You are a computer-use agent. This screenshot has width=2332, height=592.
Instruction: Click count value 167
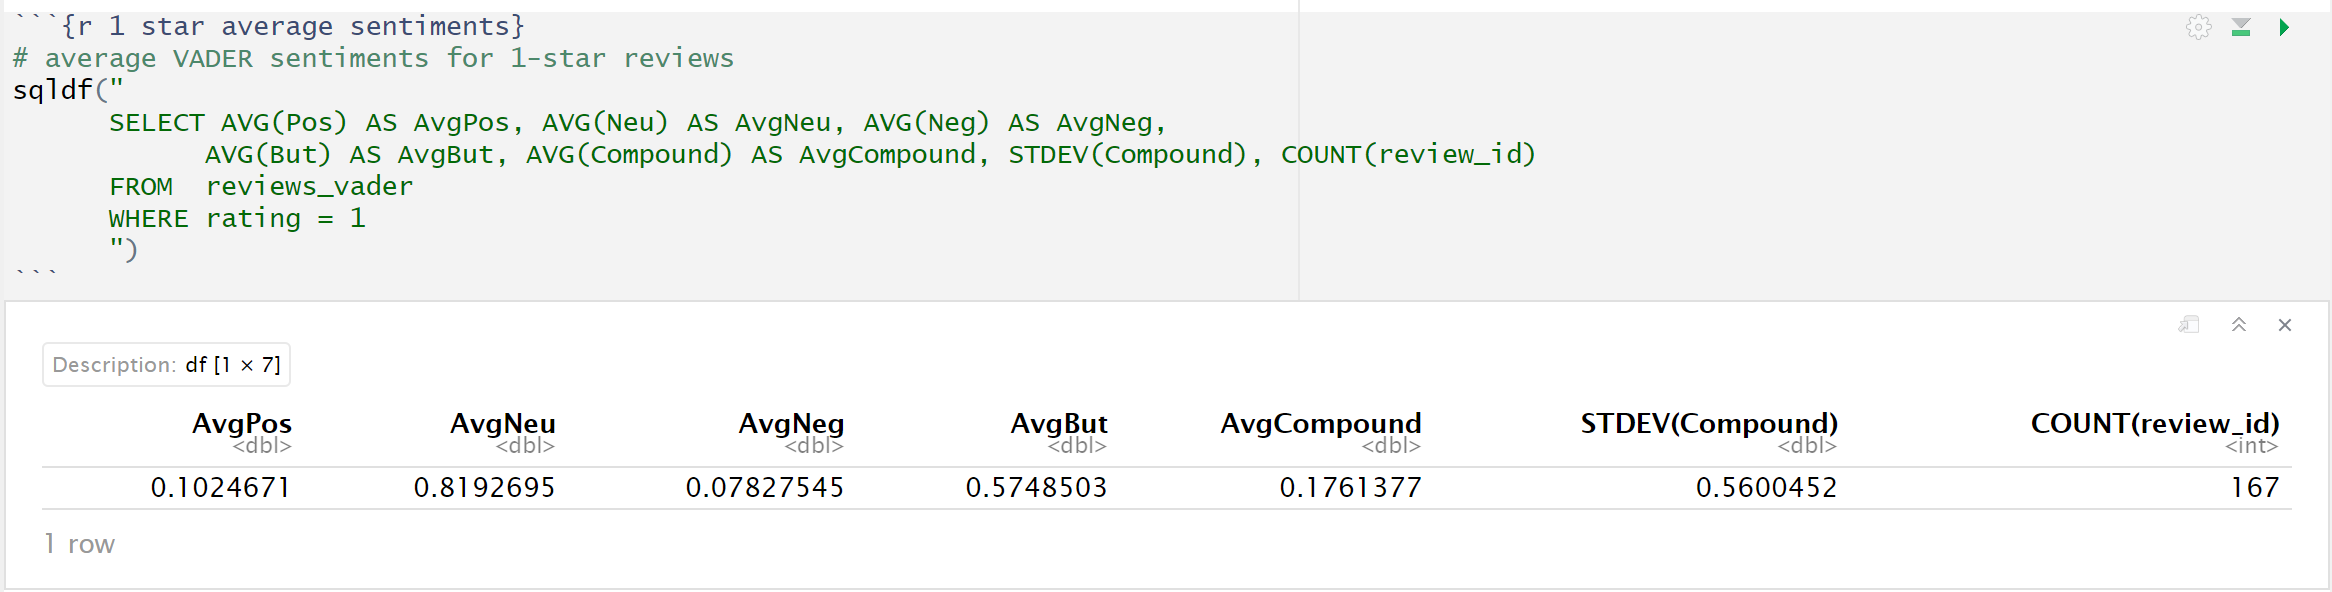click(2255, 488)
